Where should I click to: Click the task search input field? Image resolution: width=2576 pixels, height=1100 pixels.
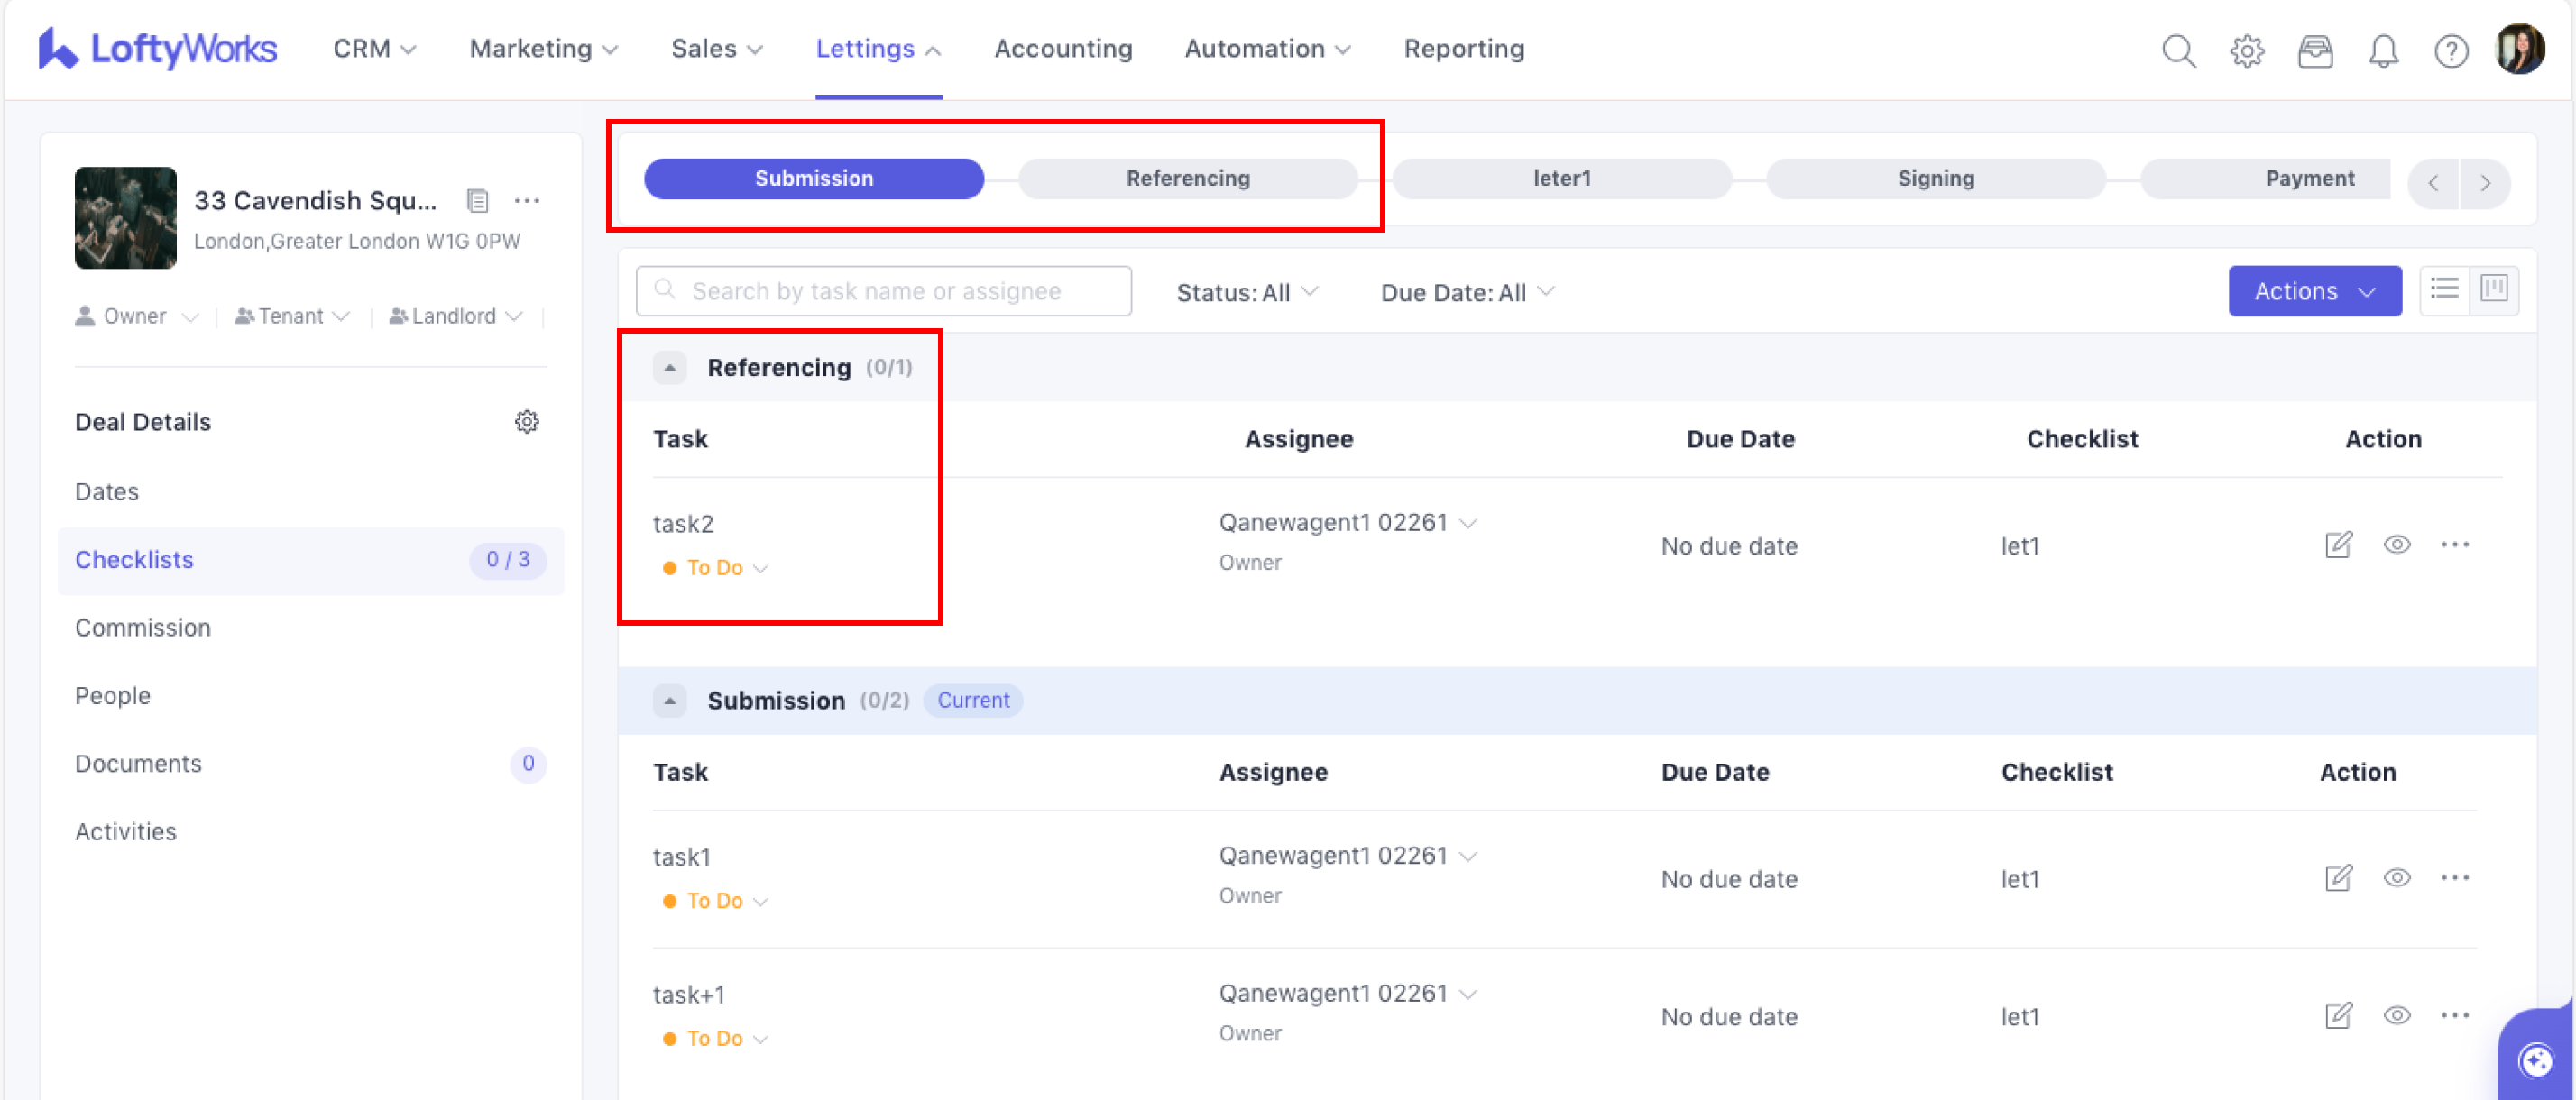(x=884, y=291)
